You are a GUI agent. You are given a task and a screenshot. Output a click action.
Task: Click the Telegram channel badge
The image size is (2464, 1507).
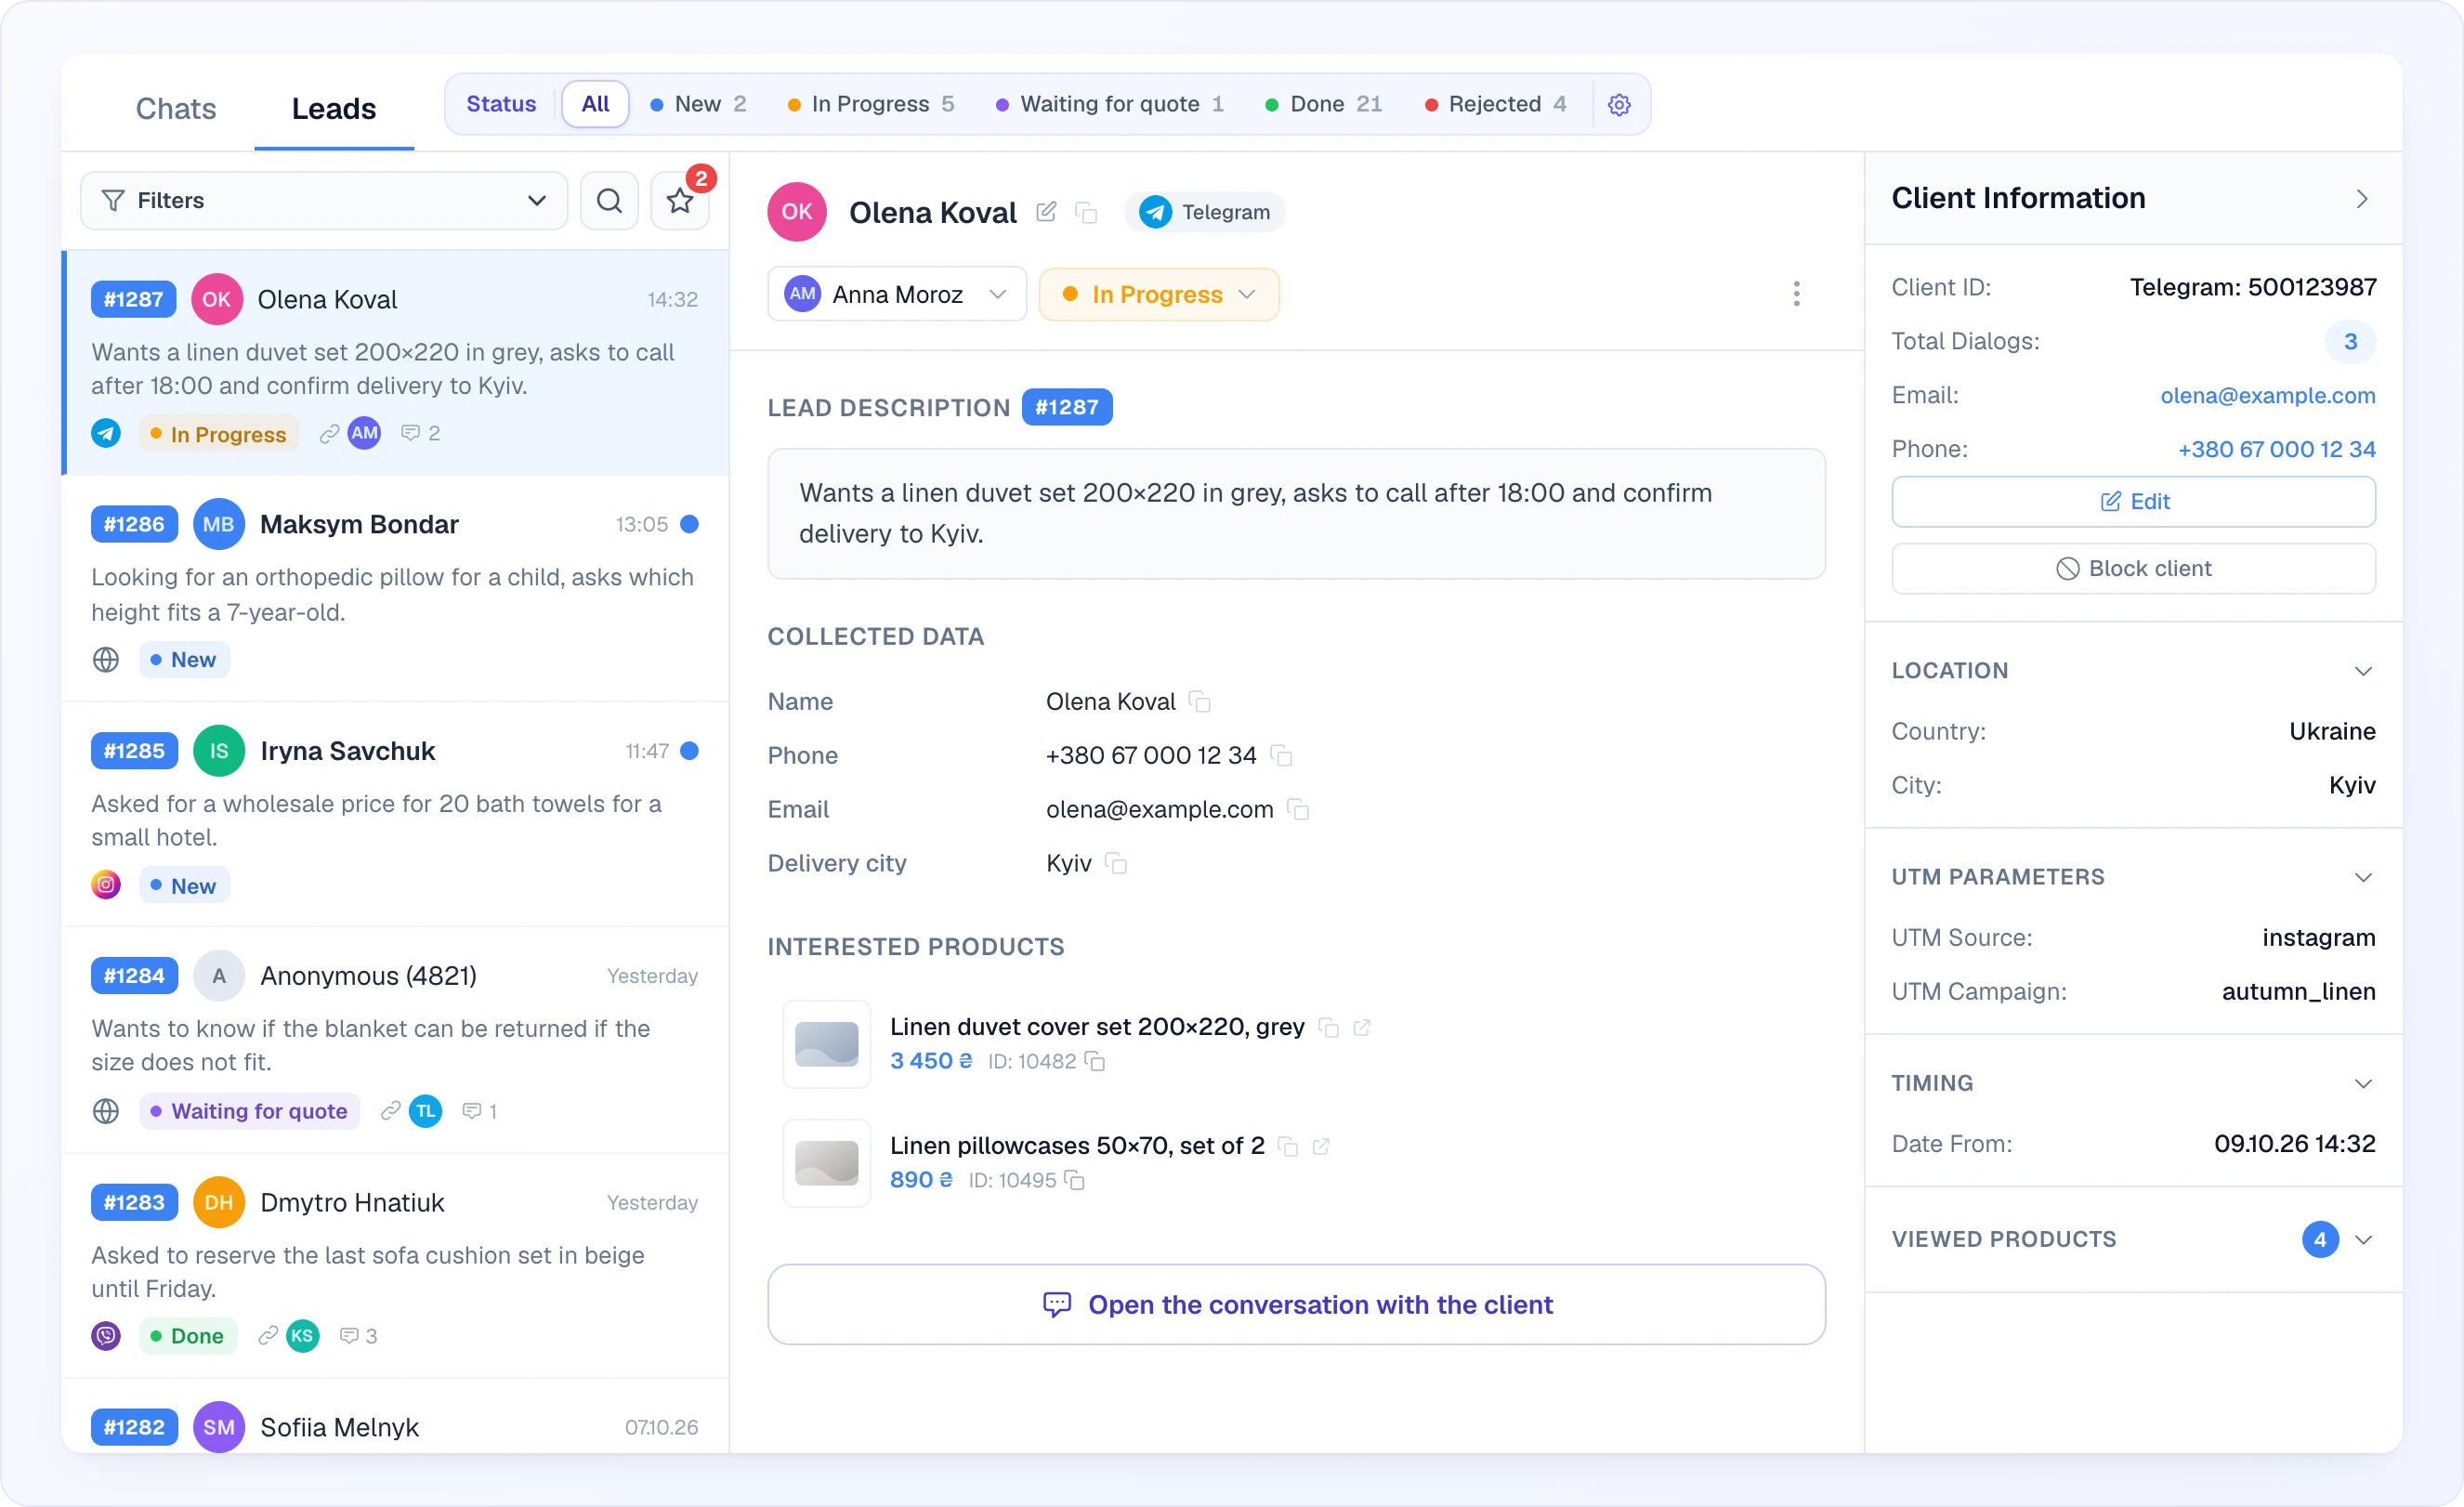(x=1204, y=212)
